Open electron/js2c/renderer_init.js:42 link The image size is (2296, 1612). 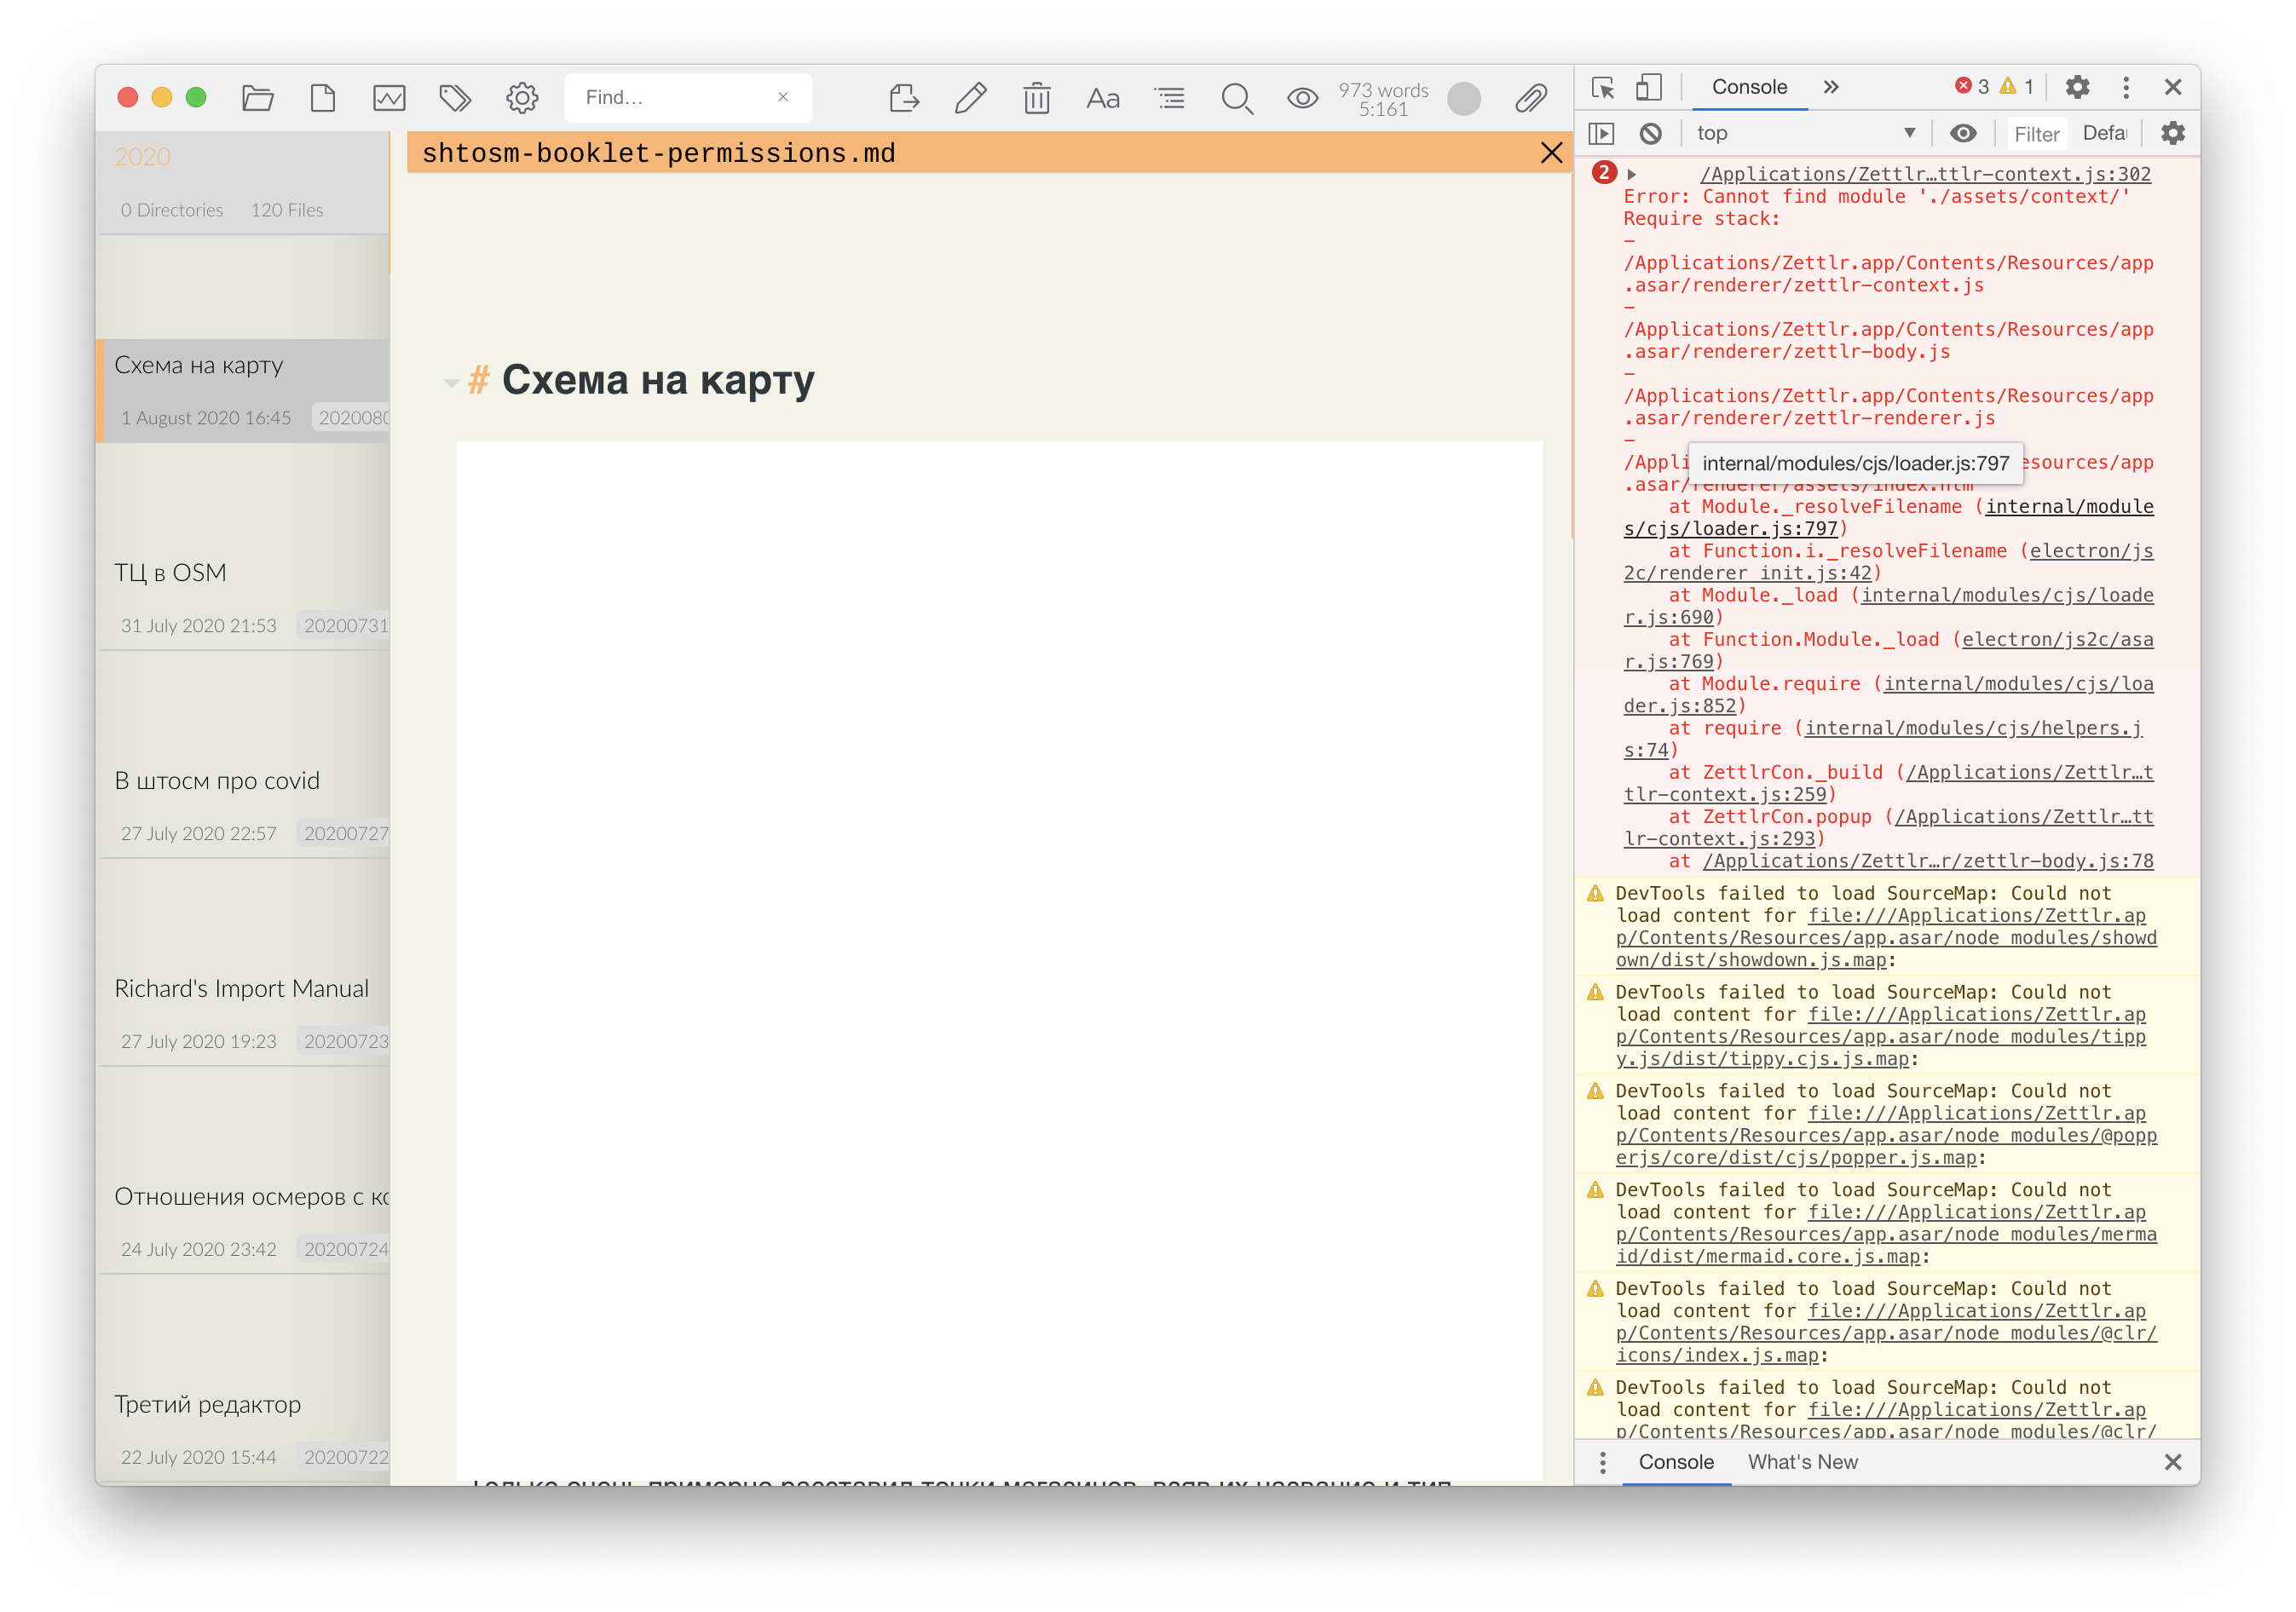(1888, 562)
